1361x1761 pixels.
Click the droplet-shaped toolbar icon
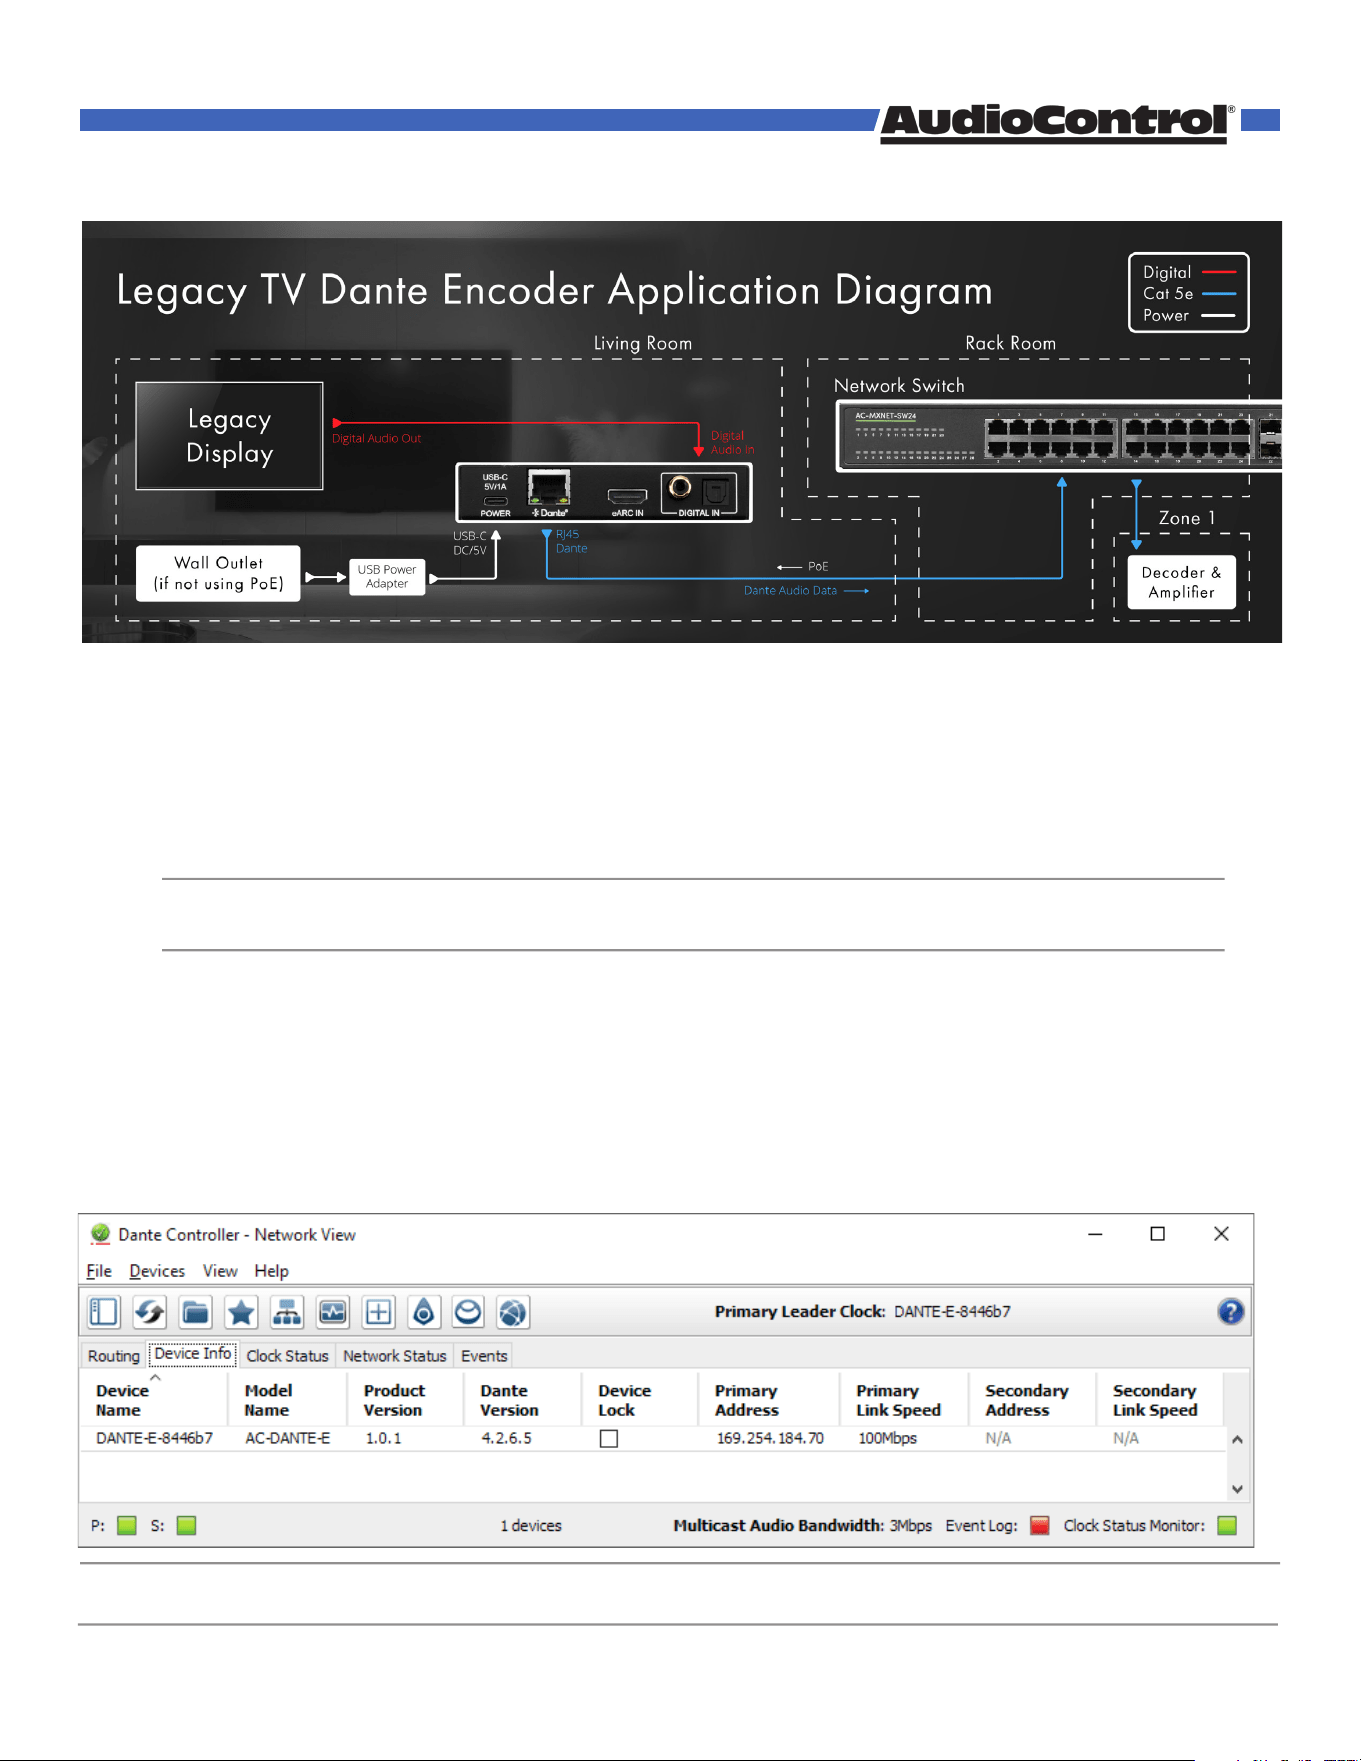(424, 1311)
